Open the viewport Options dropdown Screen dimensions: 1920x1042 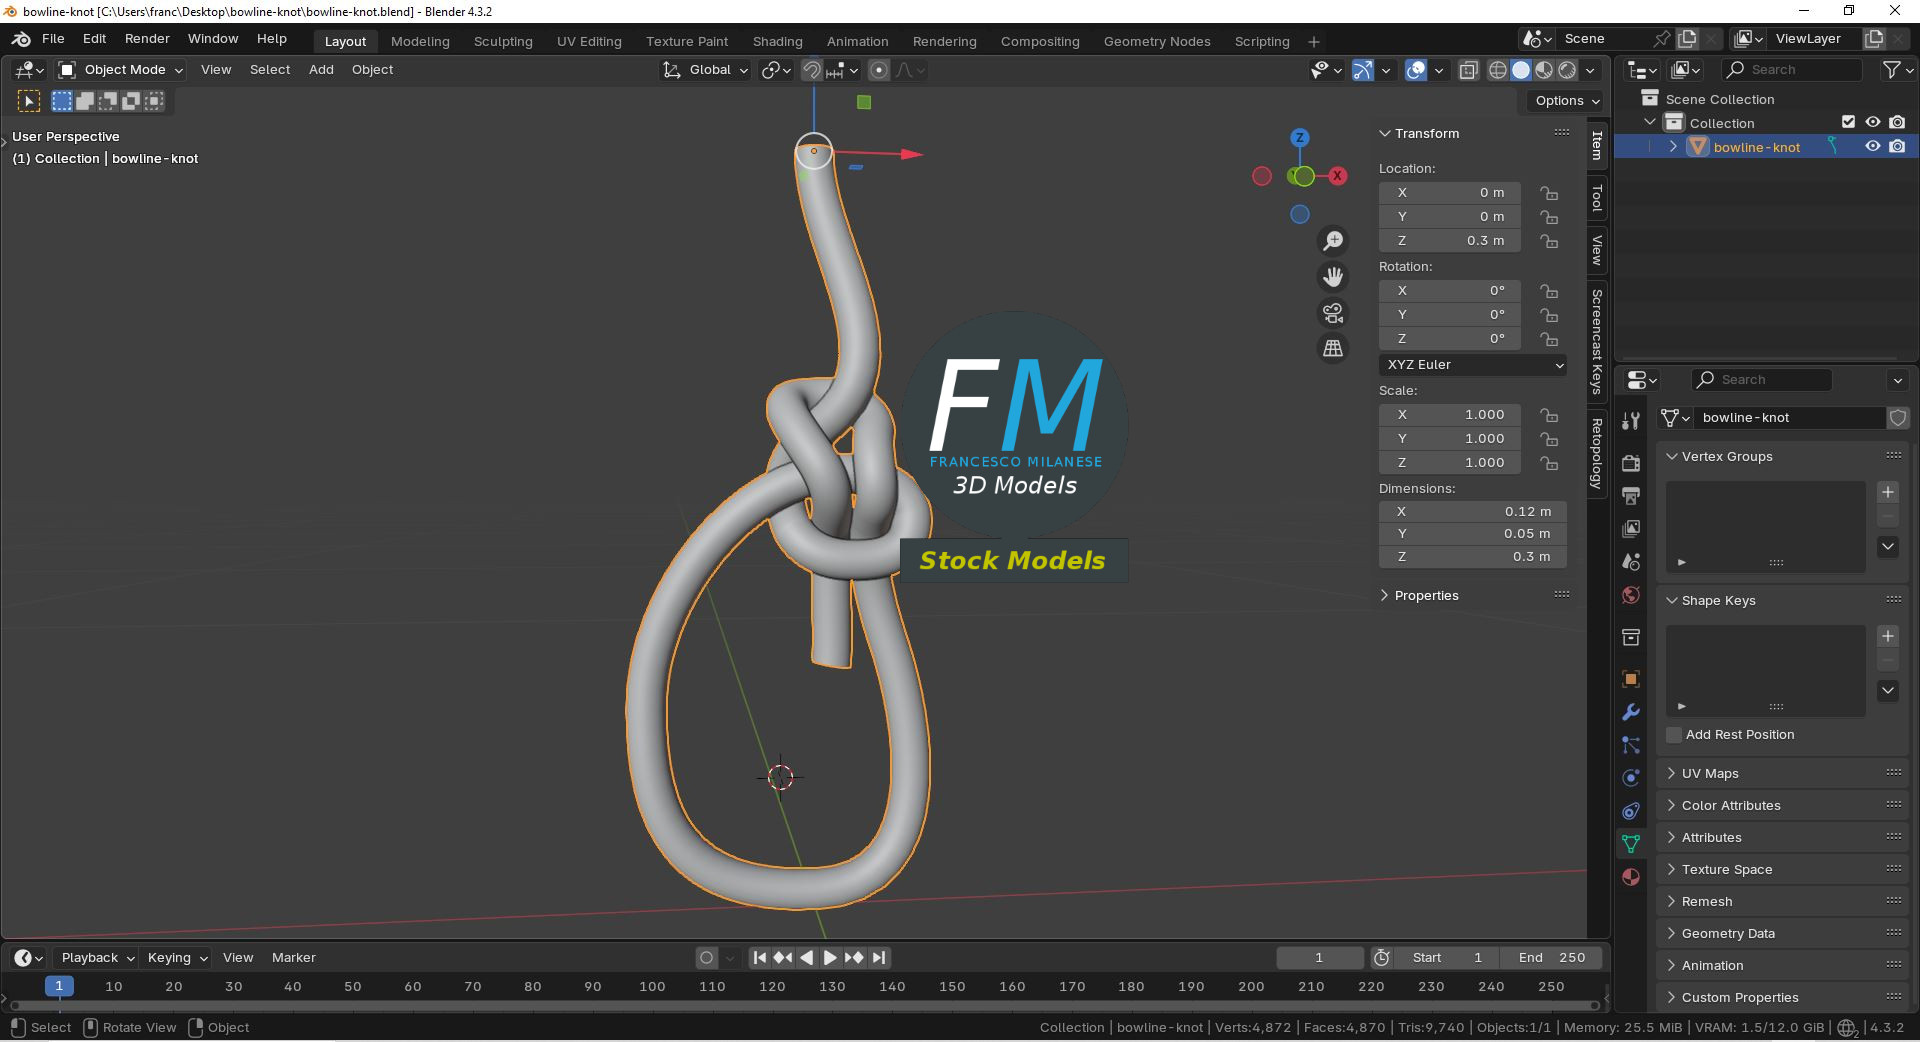pos(1567,101)
